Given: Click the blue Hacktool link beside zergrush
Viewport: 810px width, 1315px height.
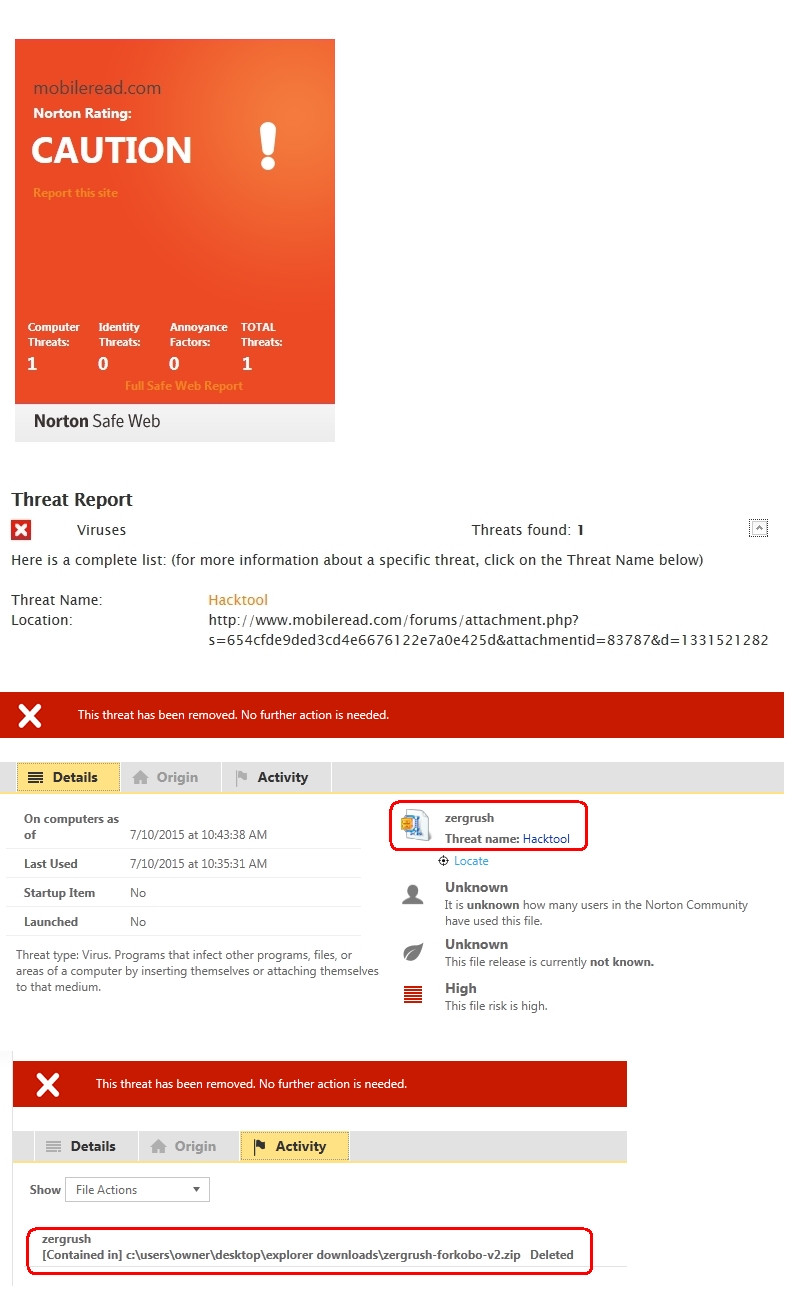Looking at the screenshot, I should pyautogui.click(x=546, y=839).
